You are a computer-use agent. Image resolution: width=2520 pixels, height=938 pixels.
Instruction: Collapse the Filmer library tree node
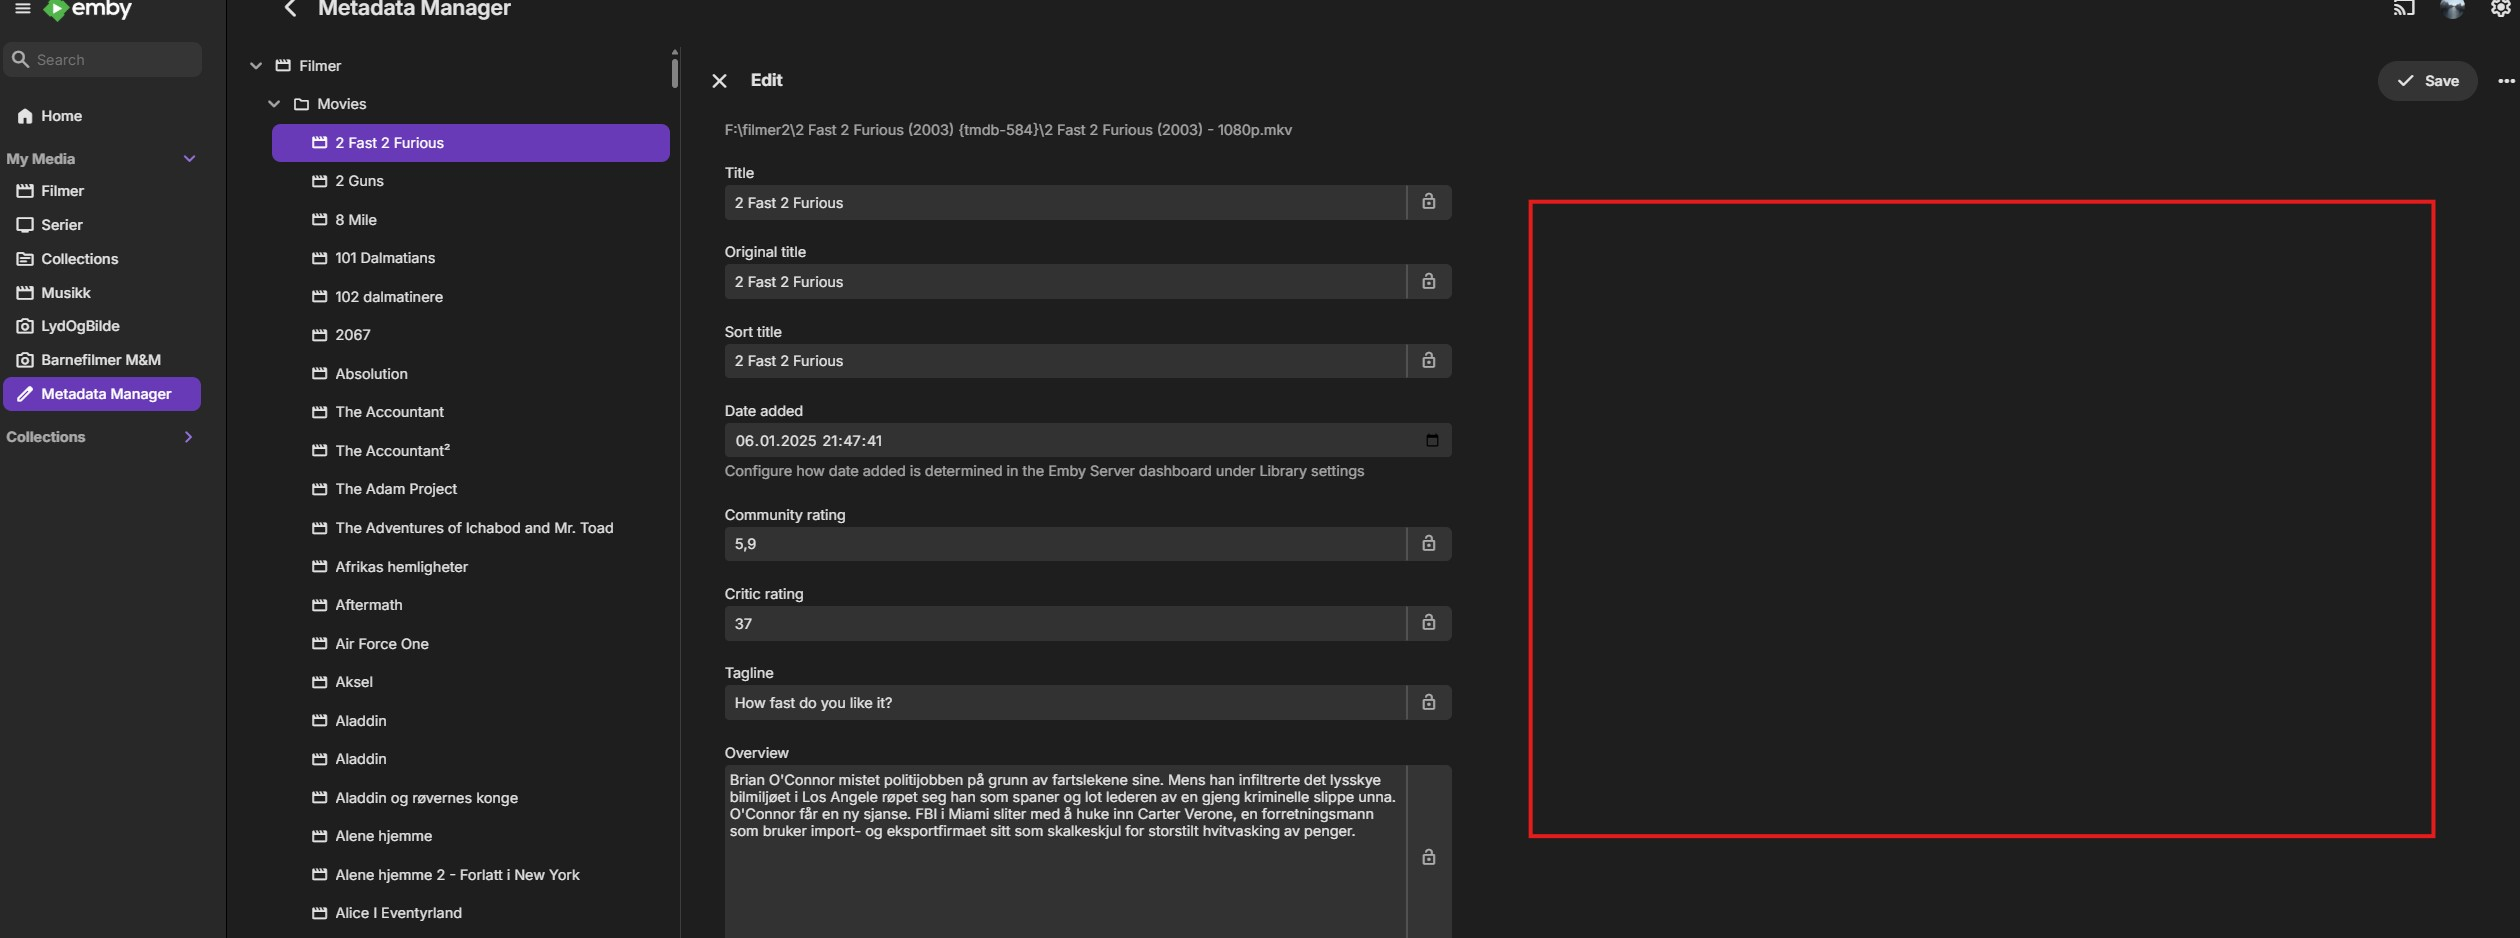[x=256, y=66]
